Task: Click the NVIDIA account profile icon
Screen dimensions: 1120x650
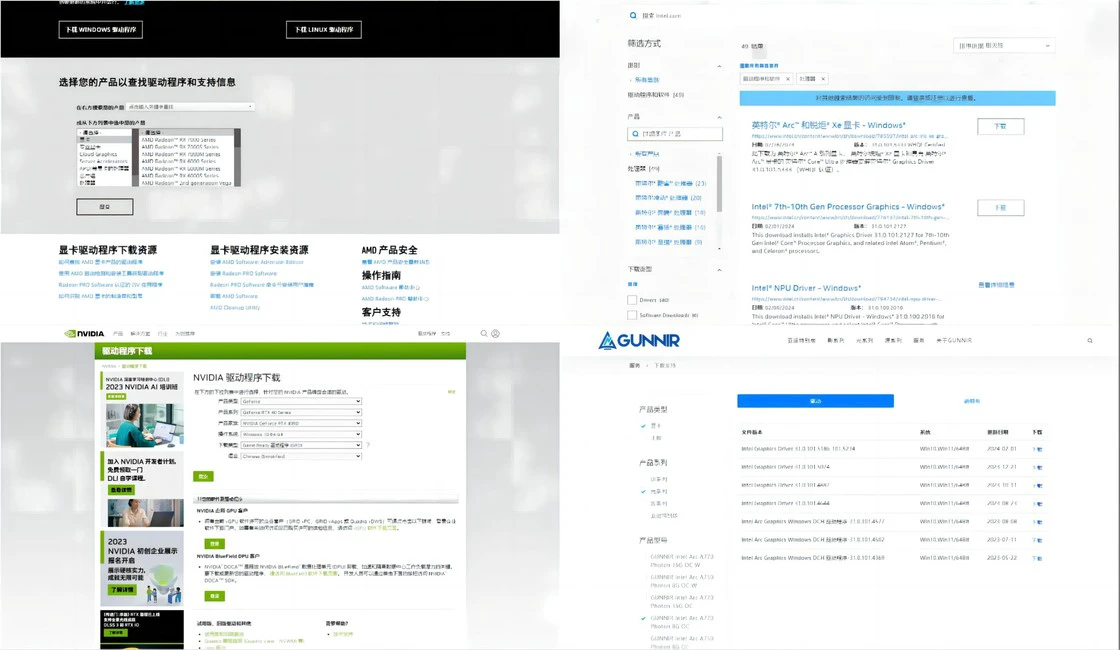Action: (x=496, y=334)
